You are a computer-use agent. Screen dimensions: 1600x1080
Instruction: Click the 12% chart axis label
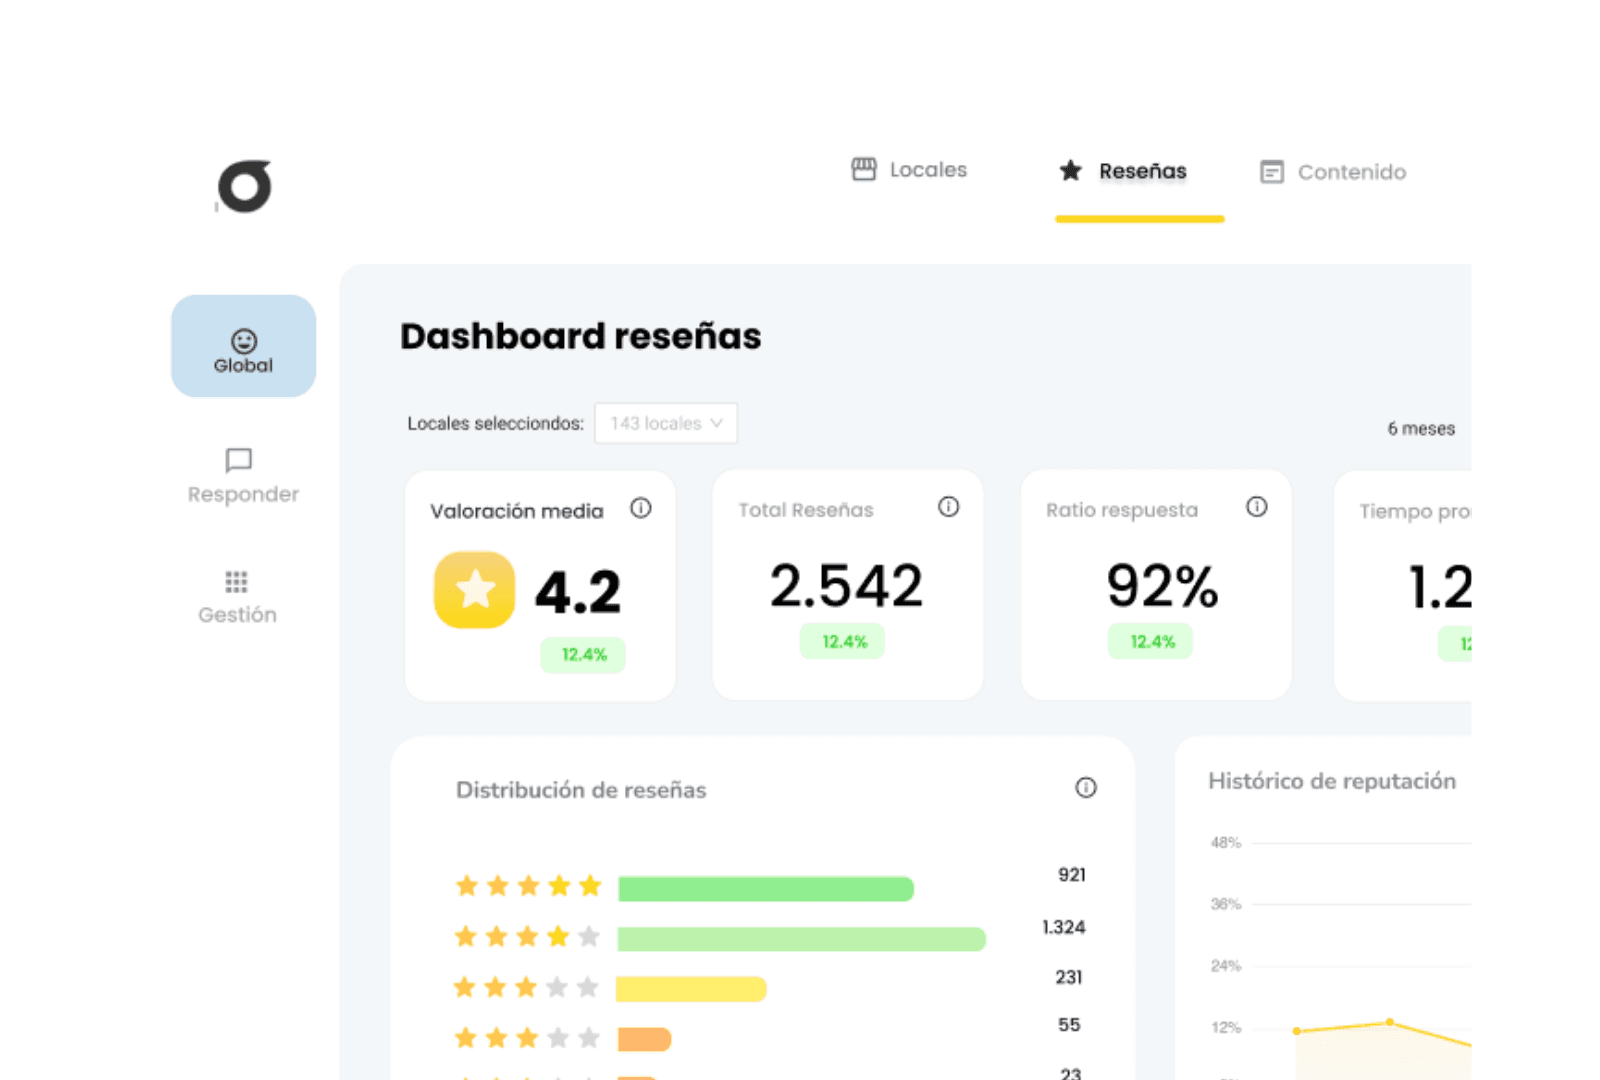tap(1226, 1028)
